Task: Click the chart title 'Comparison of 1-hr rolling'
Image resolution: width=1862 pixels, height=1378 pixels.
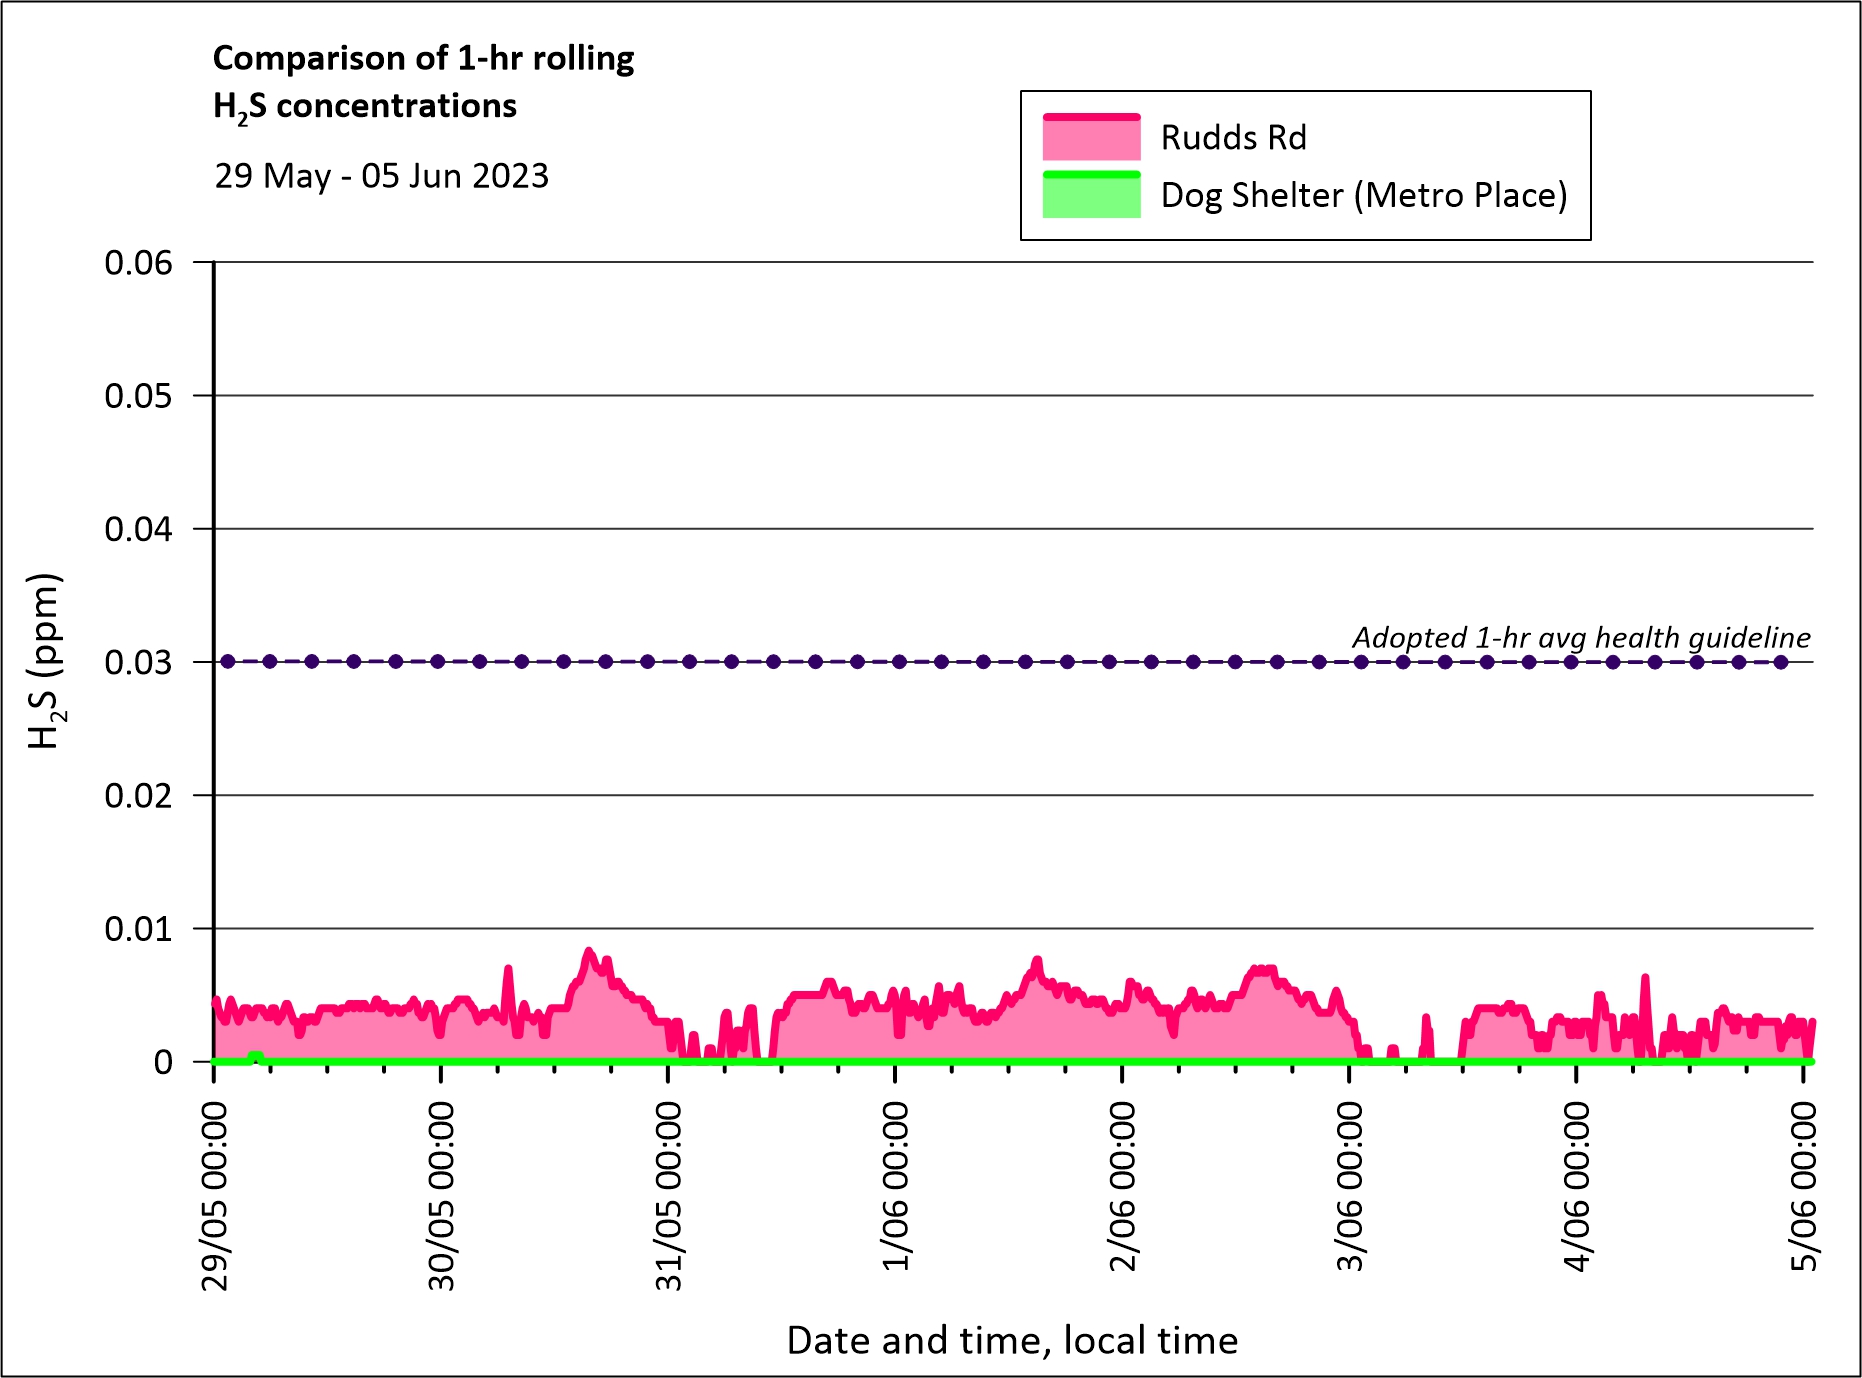Action: [423, 58]
